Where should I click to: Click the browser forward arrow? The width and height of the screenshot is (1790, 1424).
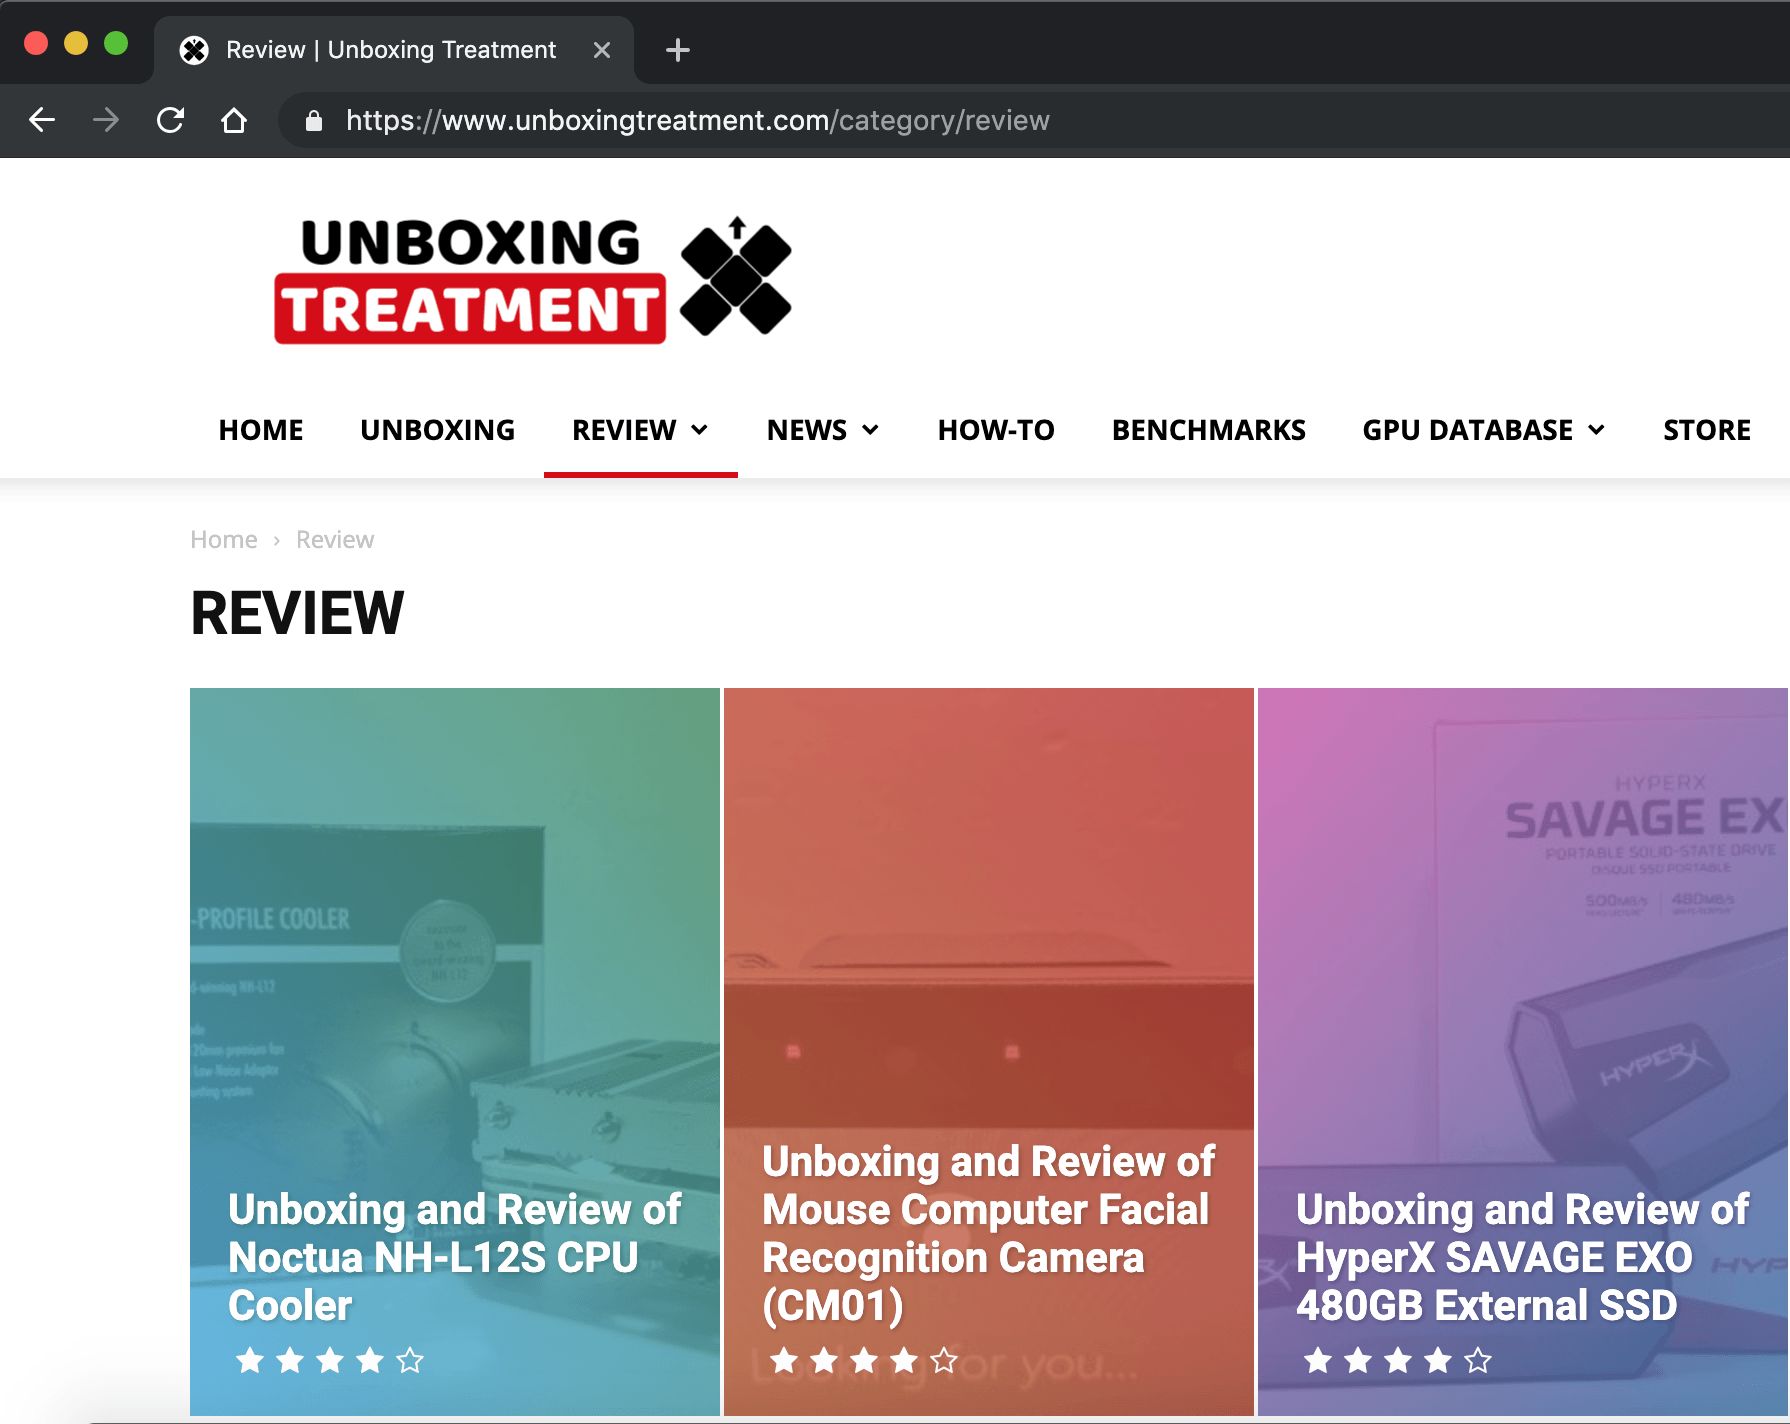tap(106, 120)
